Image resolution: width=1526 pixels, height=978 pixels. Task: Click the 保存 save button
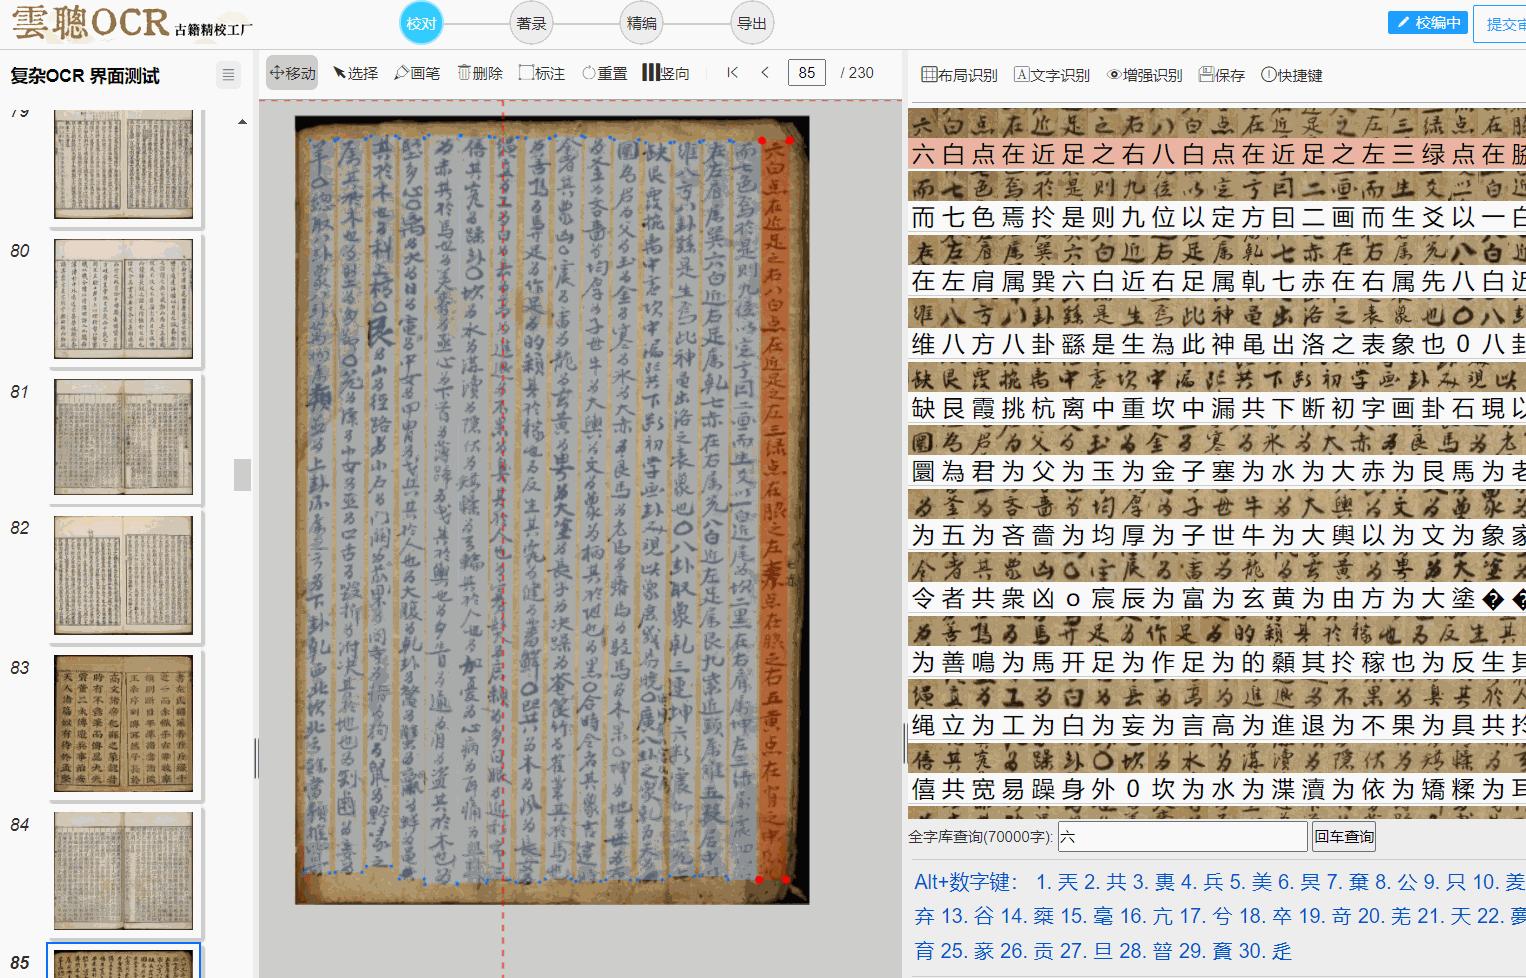[x=1222, y=75]
